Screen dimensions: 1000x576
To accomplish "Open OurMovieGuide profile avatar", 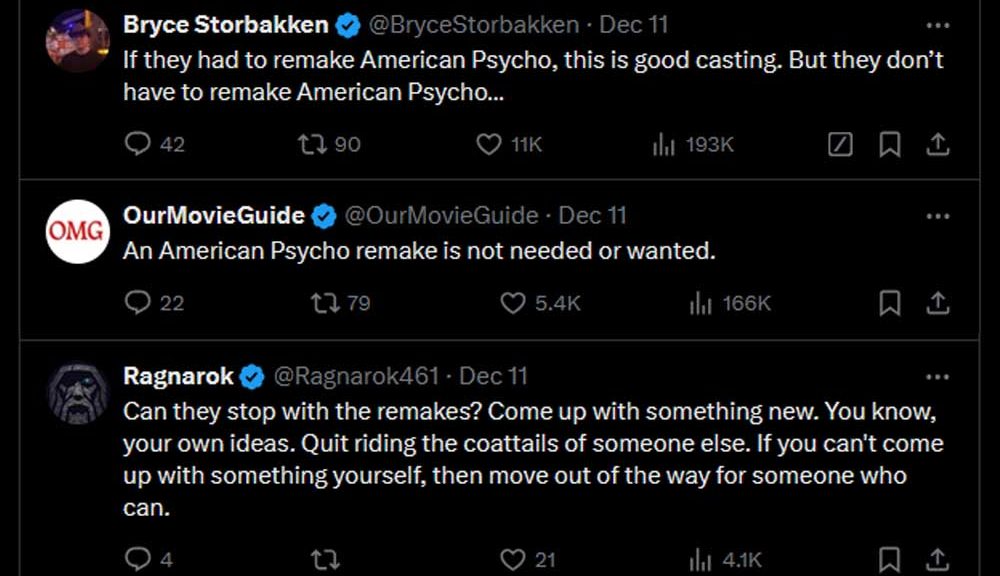I will [78, 232].
